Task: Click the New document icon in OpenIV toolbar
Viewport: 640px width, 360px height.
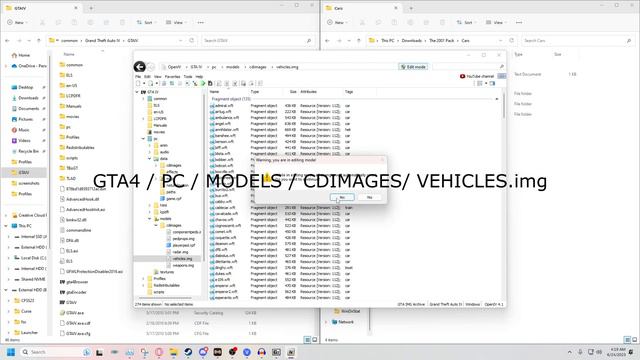Action: pos(138,83)
